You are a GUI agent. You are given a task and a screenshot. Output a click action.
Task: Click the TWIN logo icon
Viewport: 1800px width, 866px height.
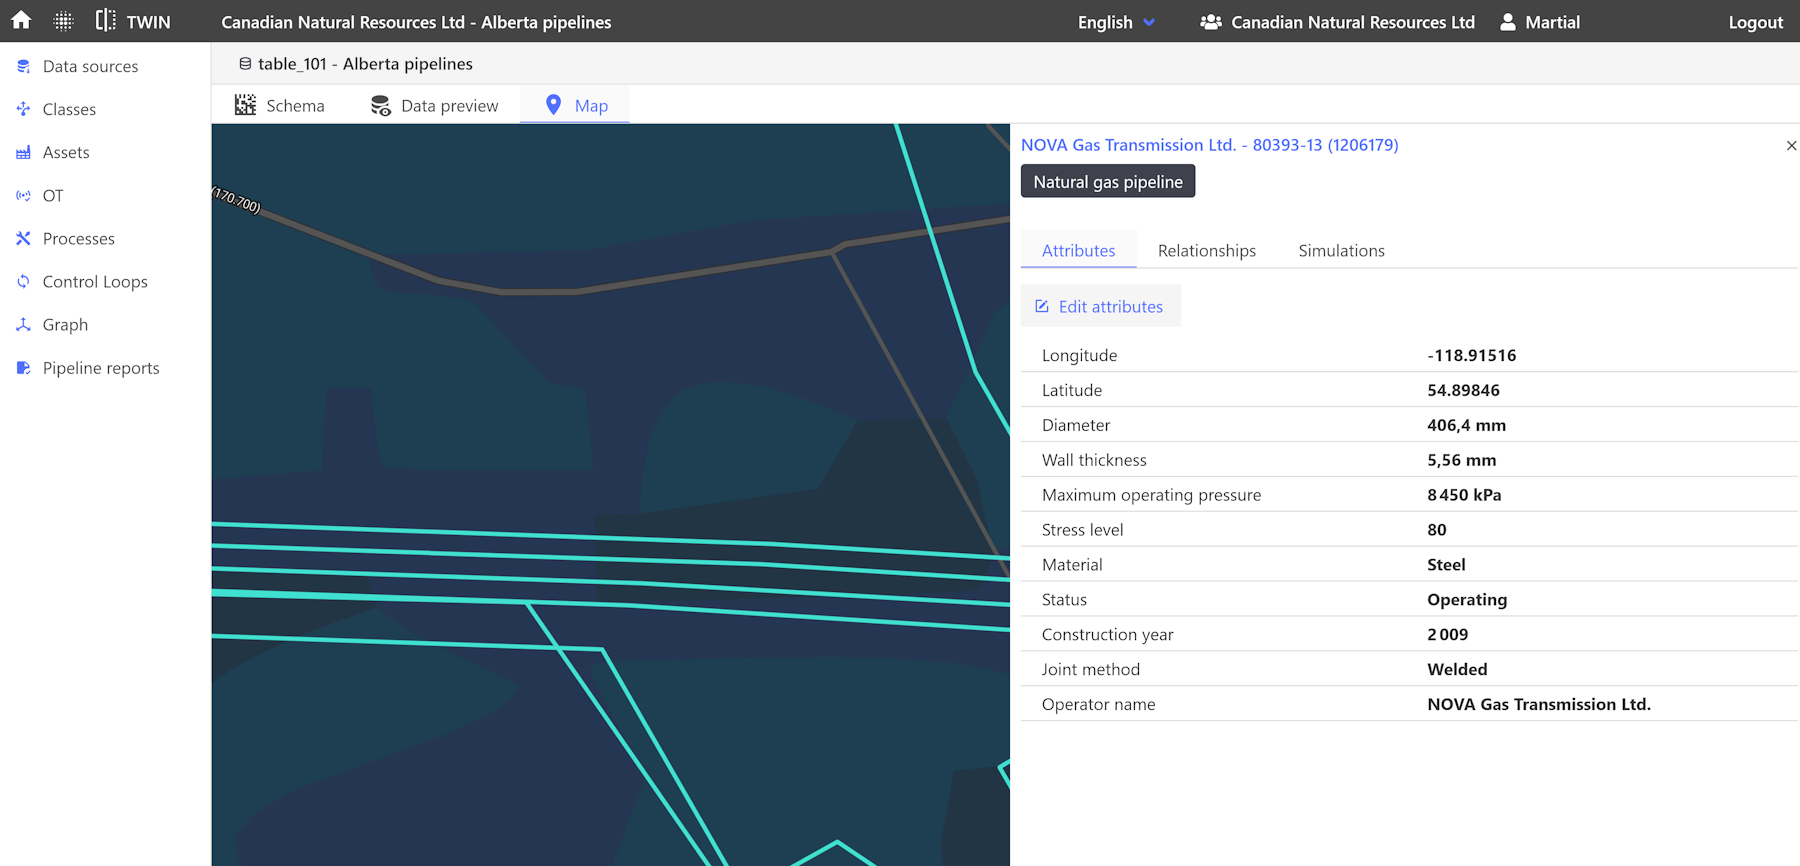point(105,20)
